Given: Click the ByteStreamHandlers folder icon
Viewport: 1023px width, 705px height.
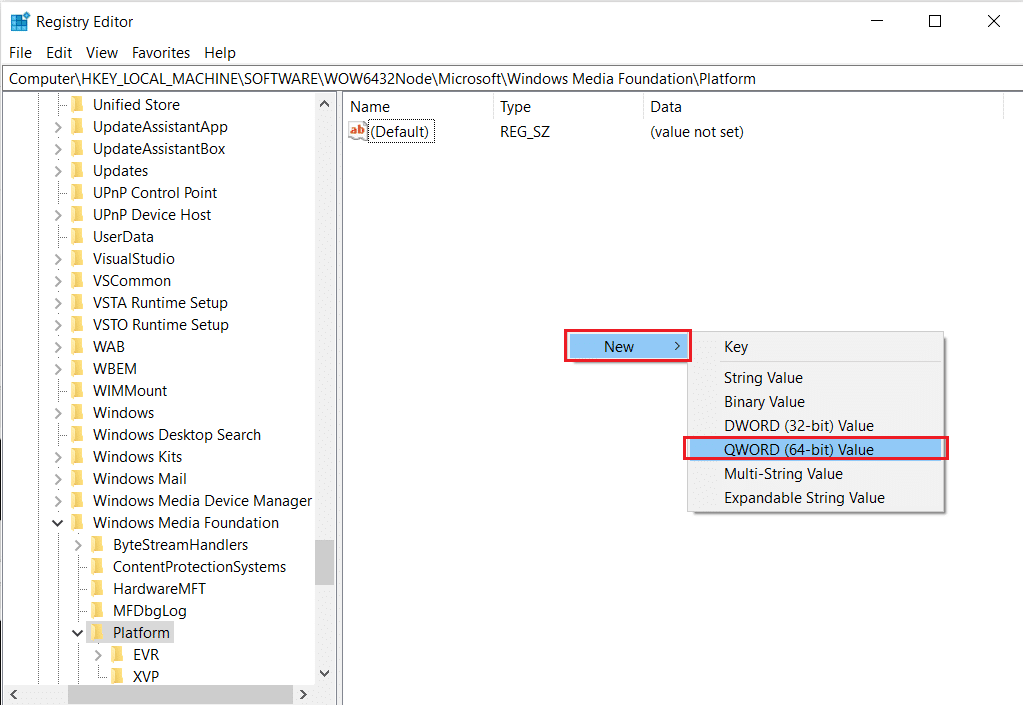Looking at the screenshot, I should pyautogui.click(x=97, y=545).
